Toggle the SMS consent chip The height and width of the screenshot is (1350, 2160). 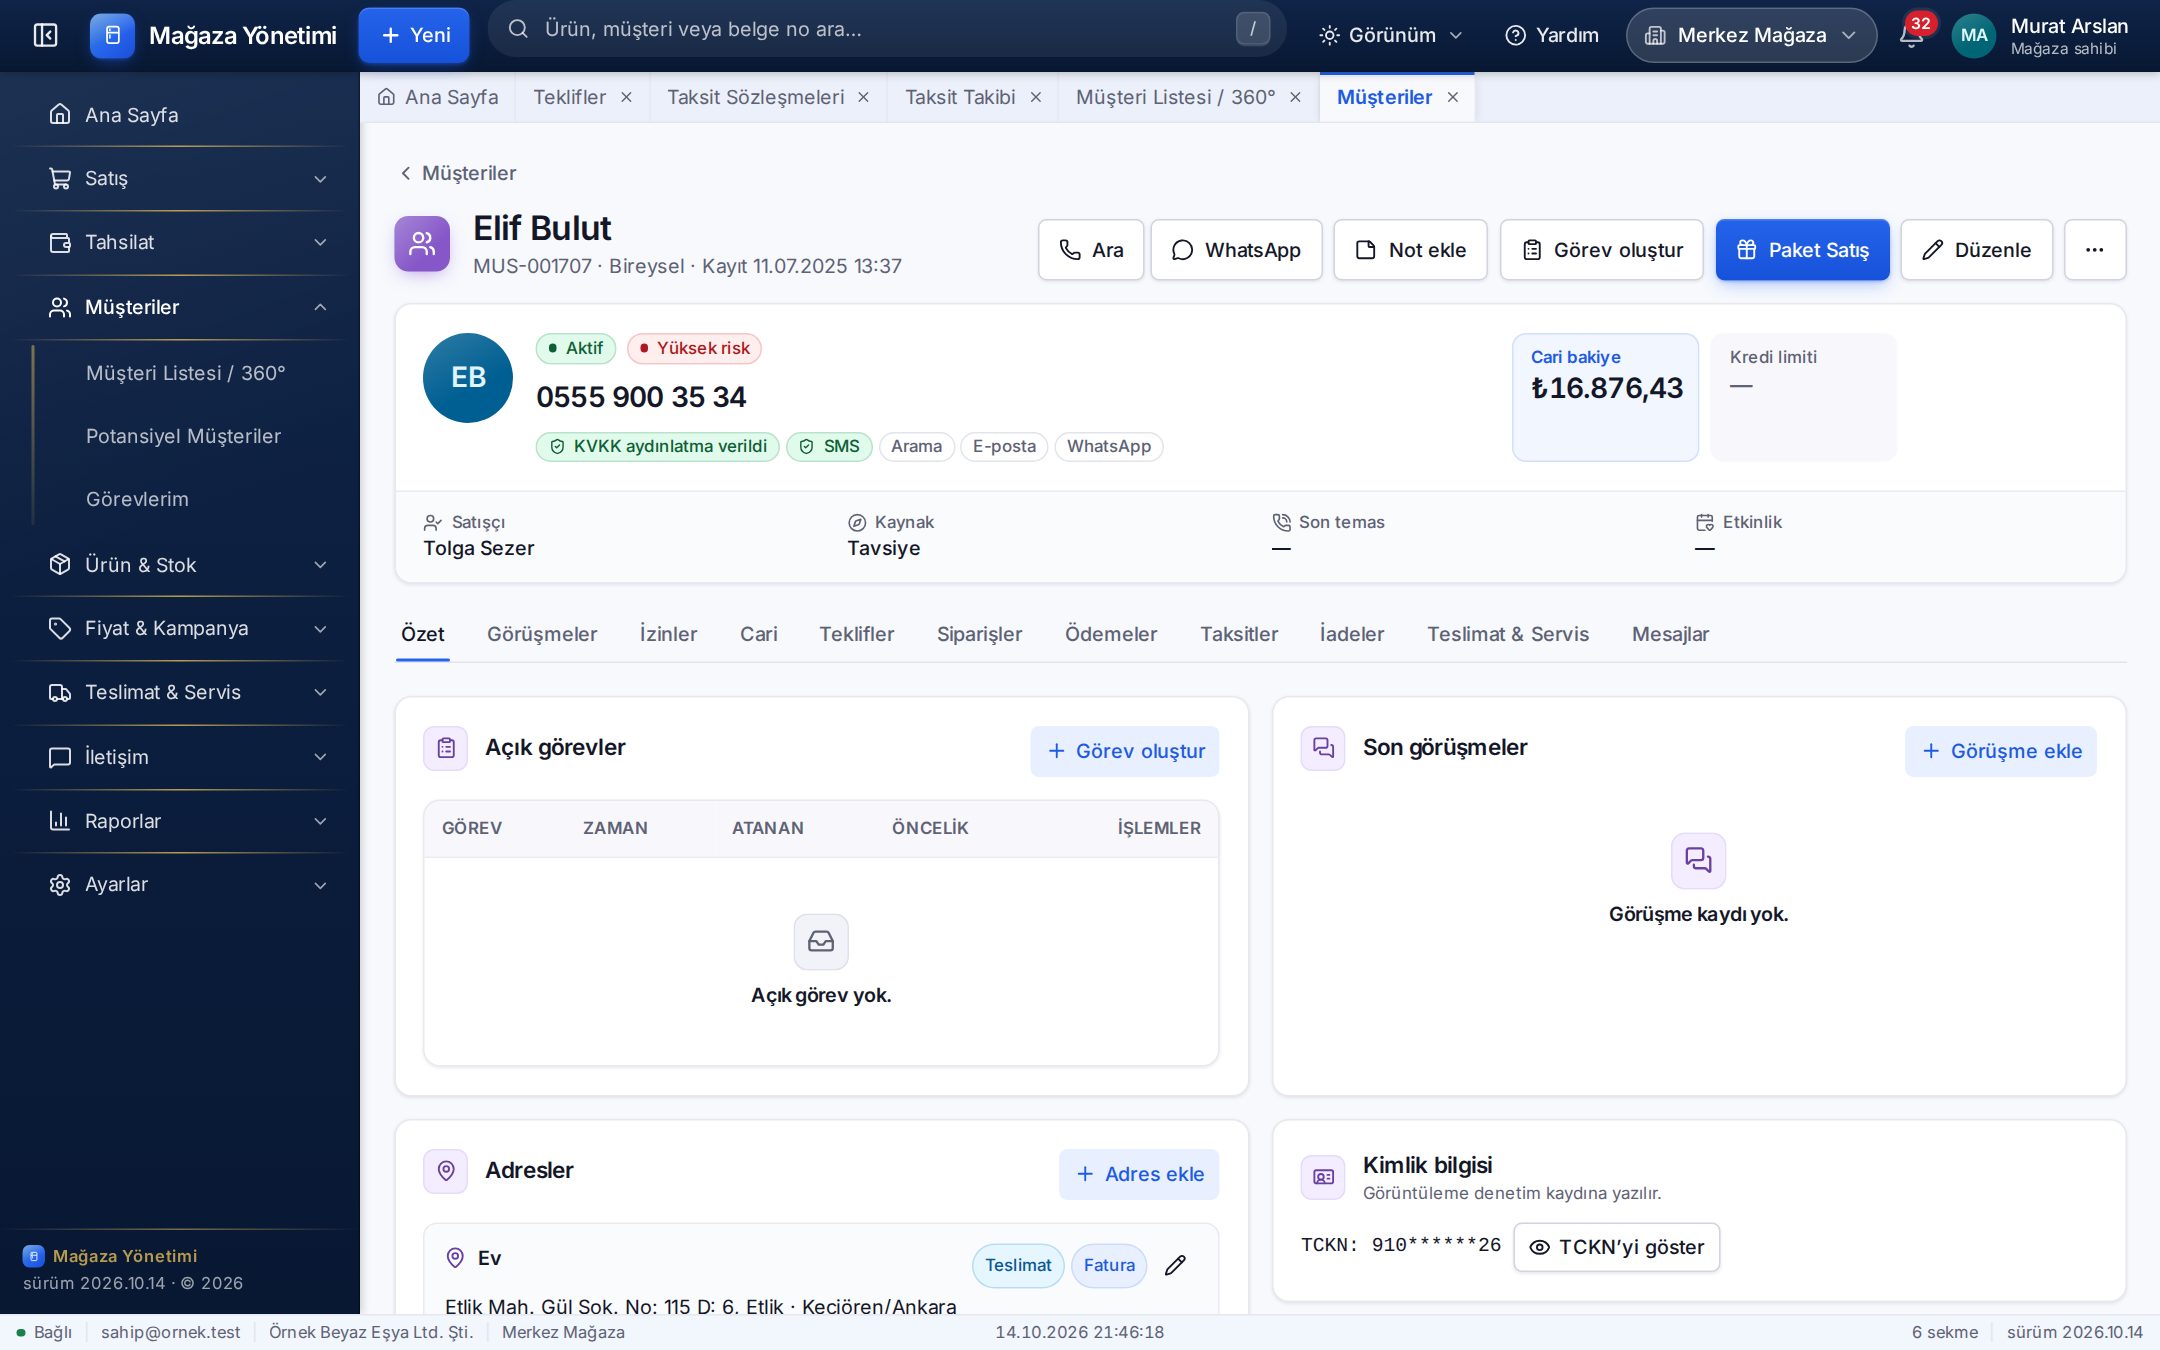tap(830, 446)
